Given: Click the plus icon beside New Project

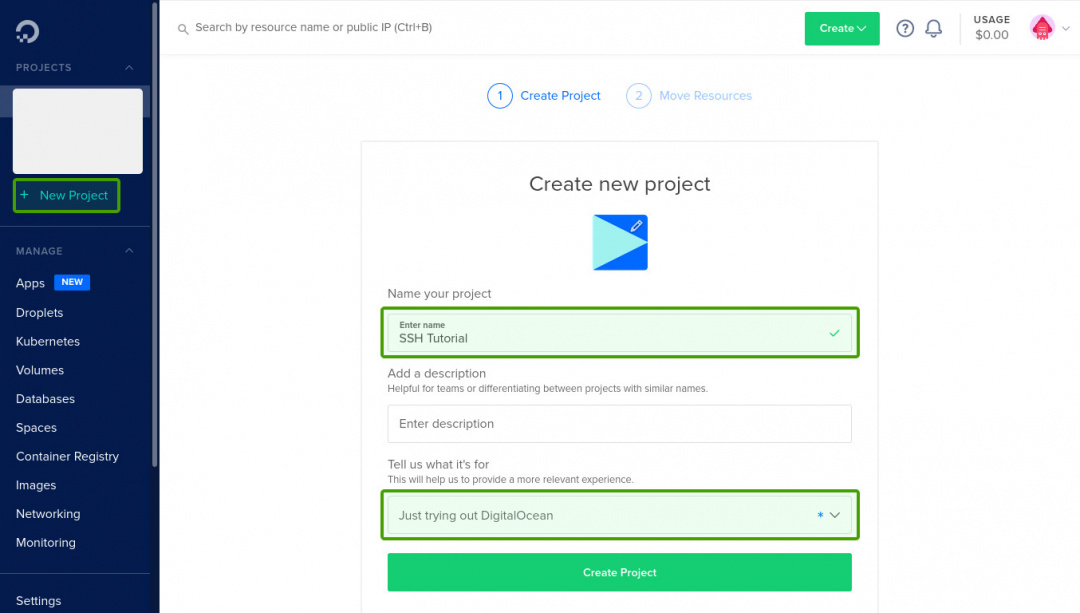Looking at the screenshot, I should pyautogui.click(x=24, y=195).
